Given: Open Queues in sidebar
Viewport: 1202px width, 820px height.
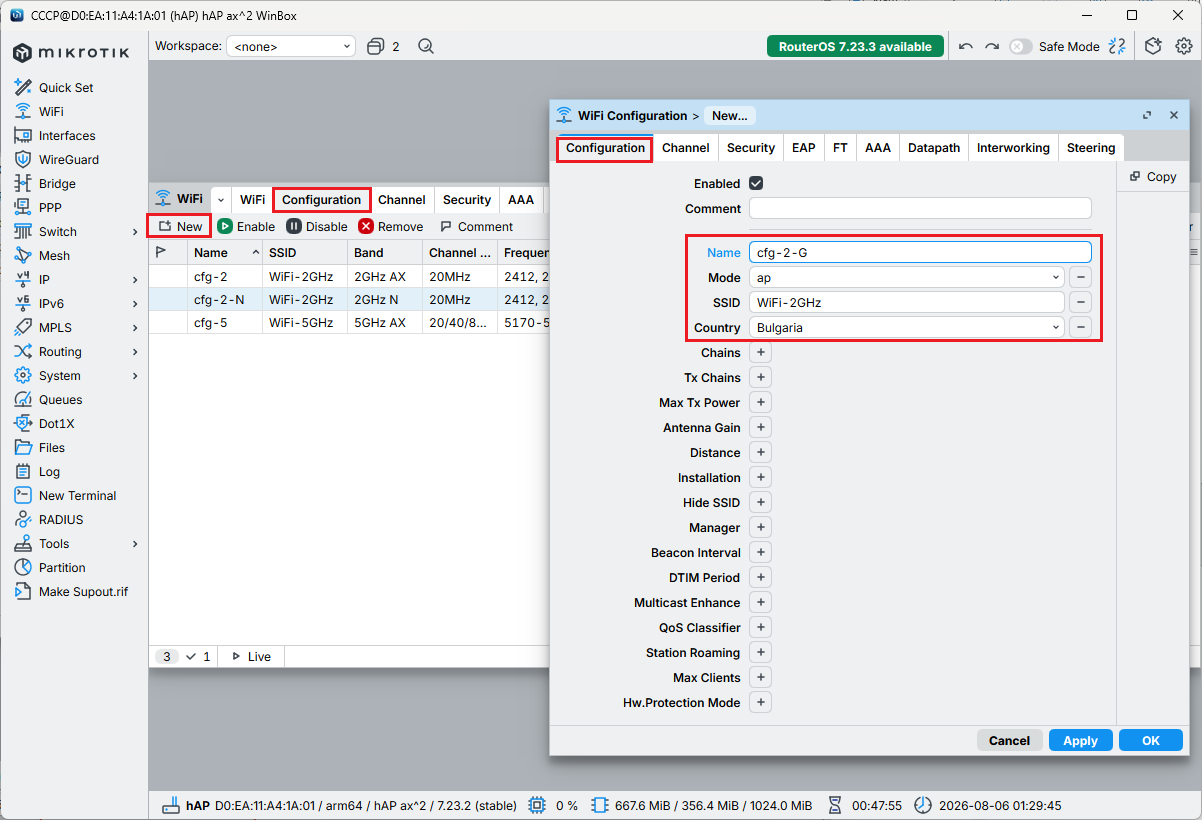Looking at the screenshot, I should [x=60, y=399].
